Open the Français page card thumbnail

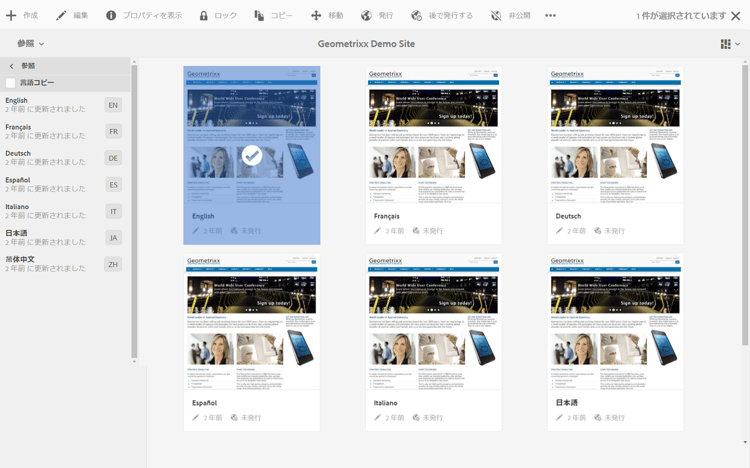[x=433, y=135]
